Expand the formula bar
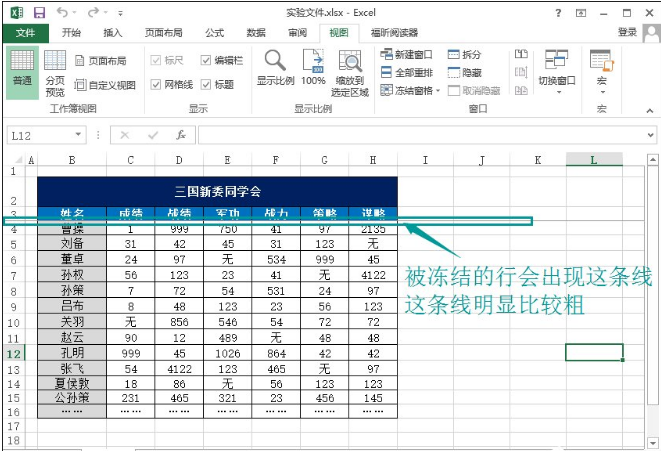 pos(651,135)
